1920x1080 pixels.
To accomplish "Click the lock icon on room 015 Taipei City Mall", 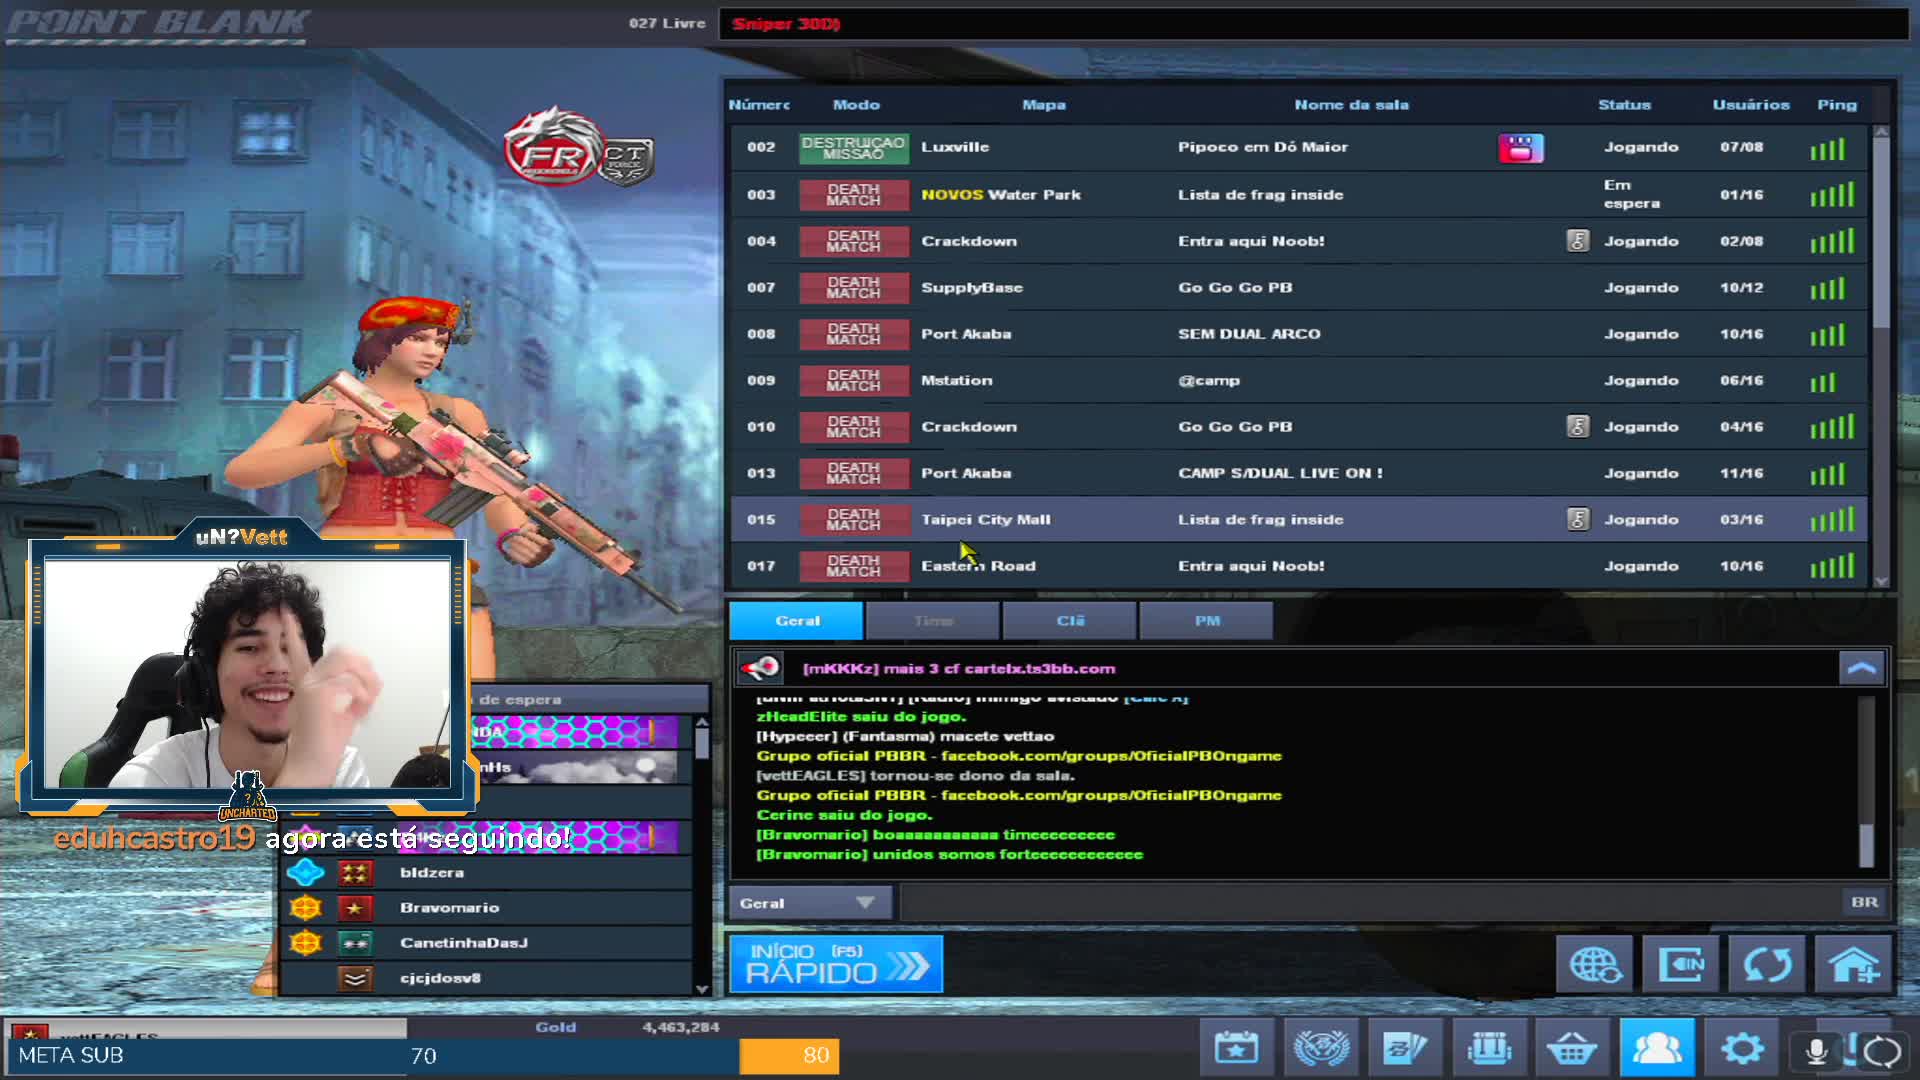I will click(1578, 519).
